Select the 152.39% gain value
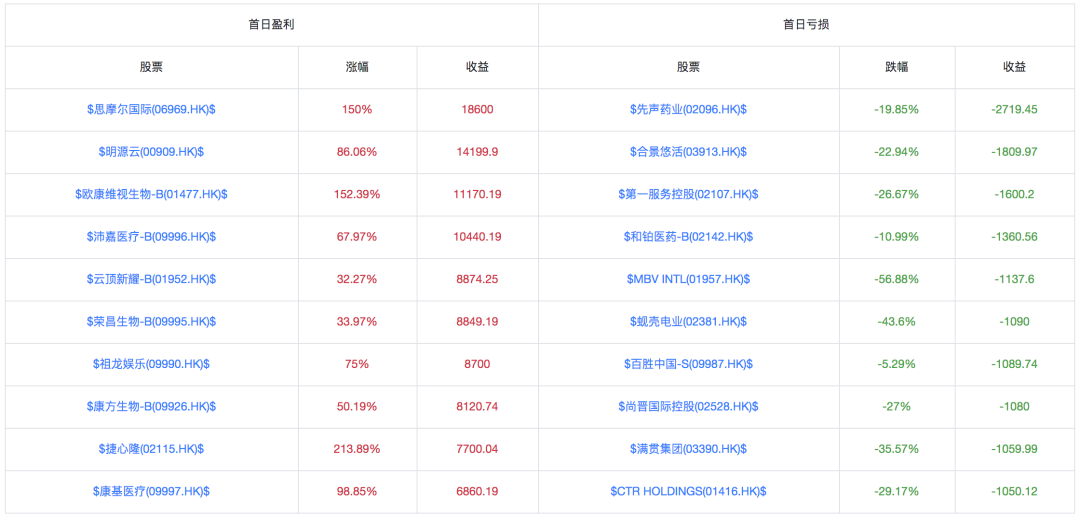The width and height of the screenshot is (1080, 518). 357,194
